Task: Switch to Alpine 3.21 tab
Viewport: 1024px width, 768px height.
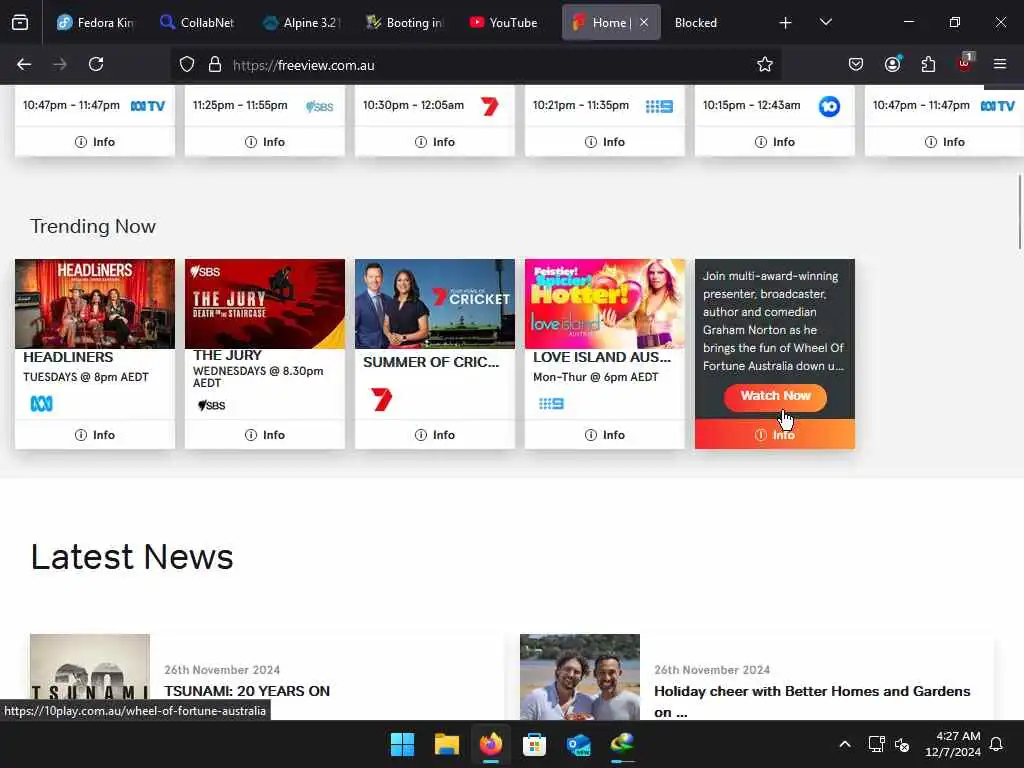Action: point(302,23)
